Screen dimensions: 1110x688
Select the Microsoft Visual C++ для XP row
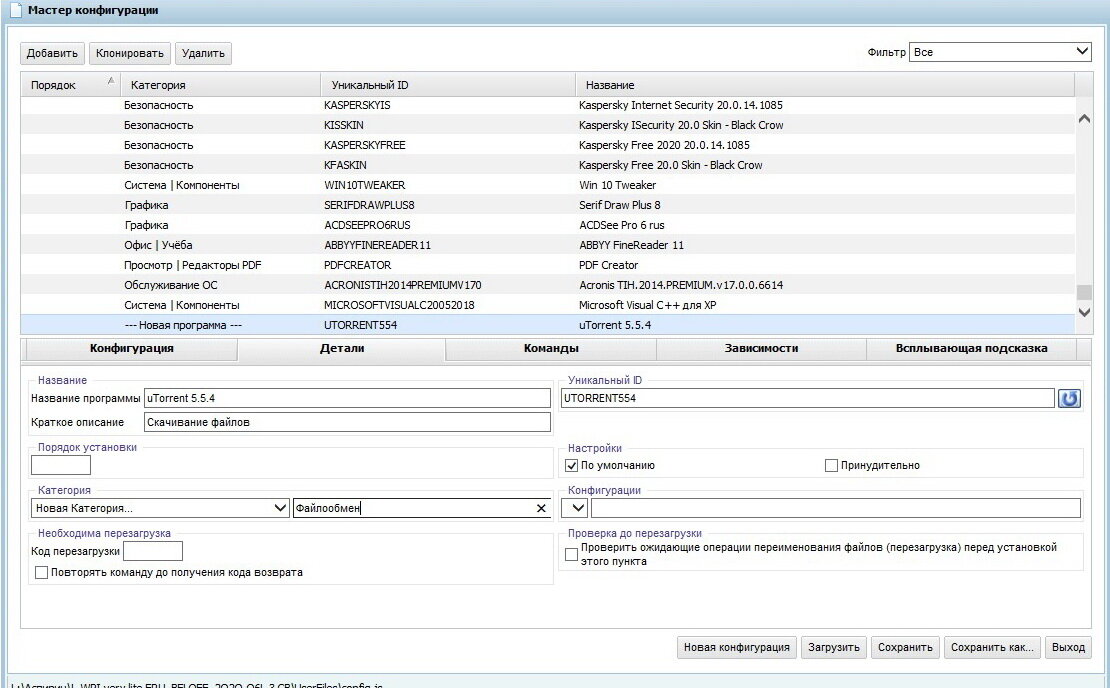(x=547, y=305)
